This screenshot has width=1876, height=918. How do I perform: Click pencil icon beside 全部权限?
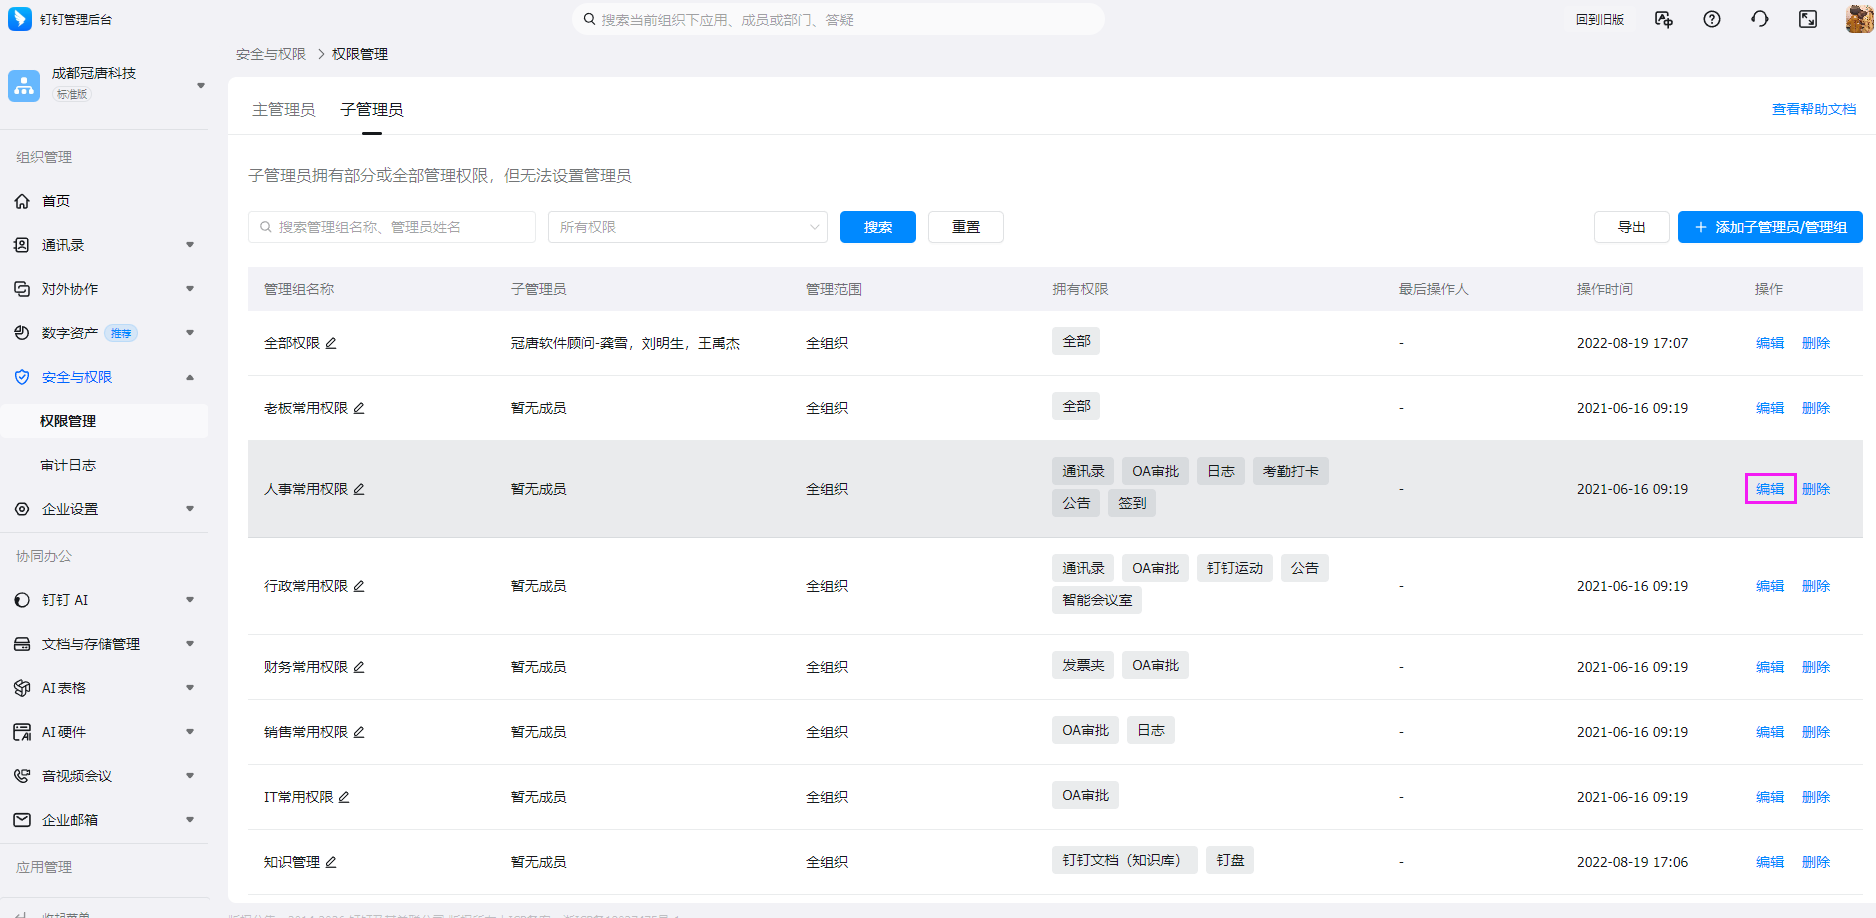coord(331,343)
